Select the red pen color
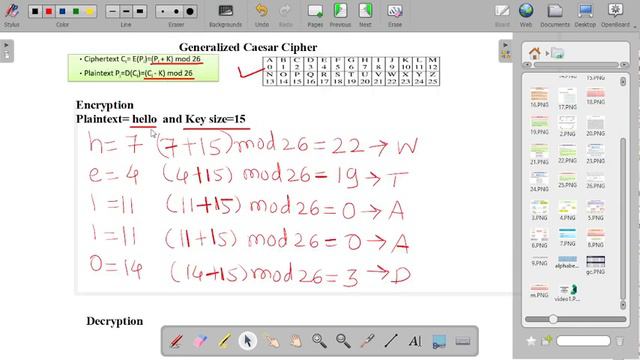 (49, 11)
